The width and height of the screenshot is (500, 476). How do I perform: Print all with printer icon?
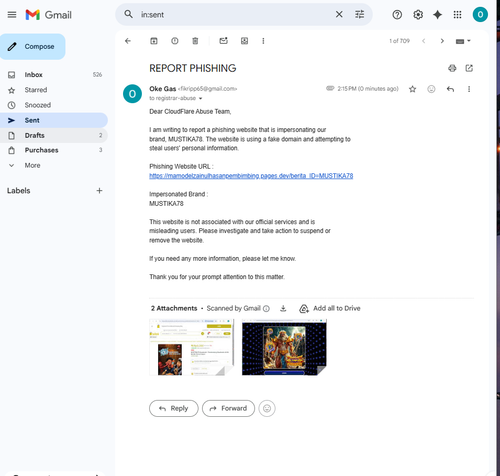click(x=452, y=68)
